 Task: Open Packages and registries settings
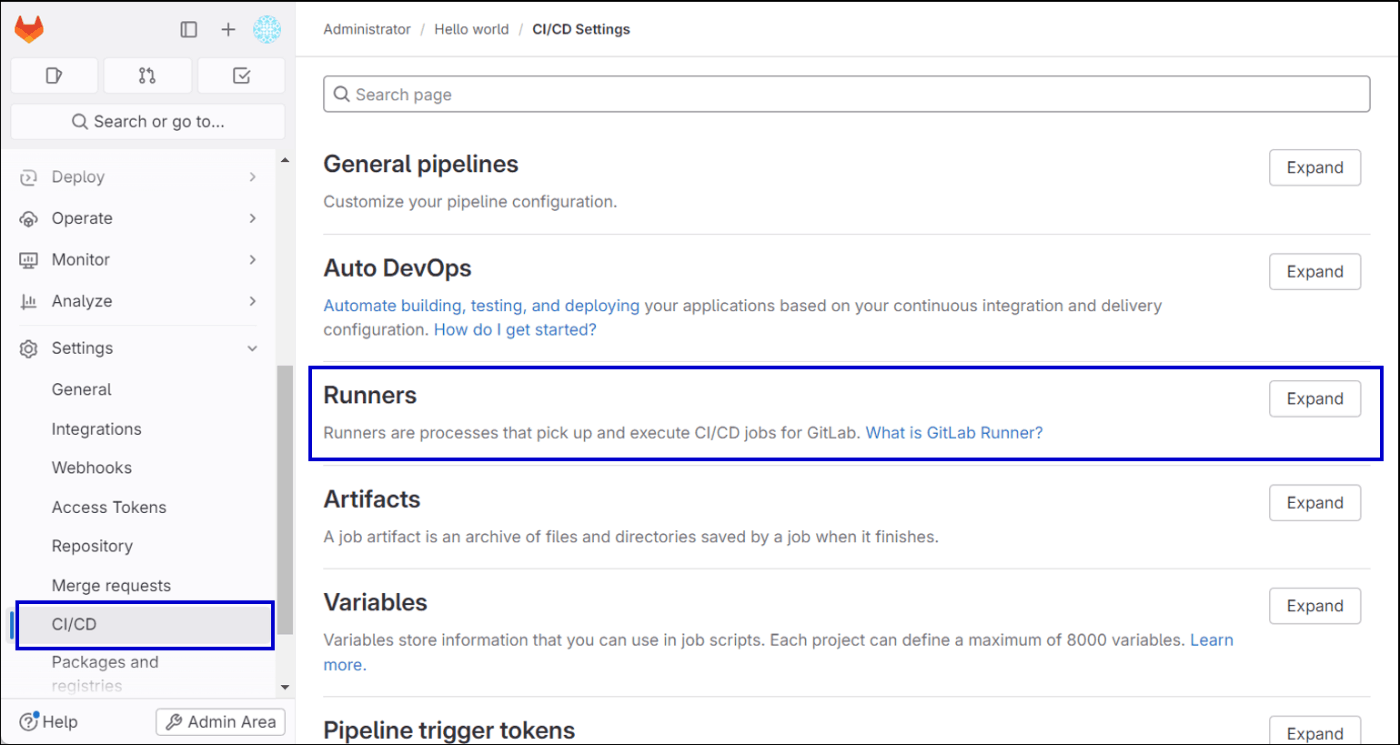tap(105, 674)
